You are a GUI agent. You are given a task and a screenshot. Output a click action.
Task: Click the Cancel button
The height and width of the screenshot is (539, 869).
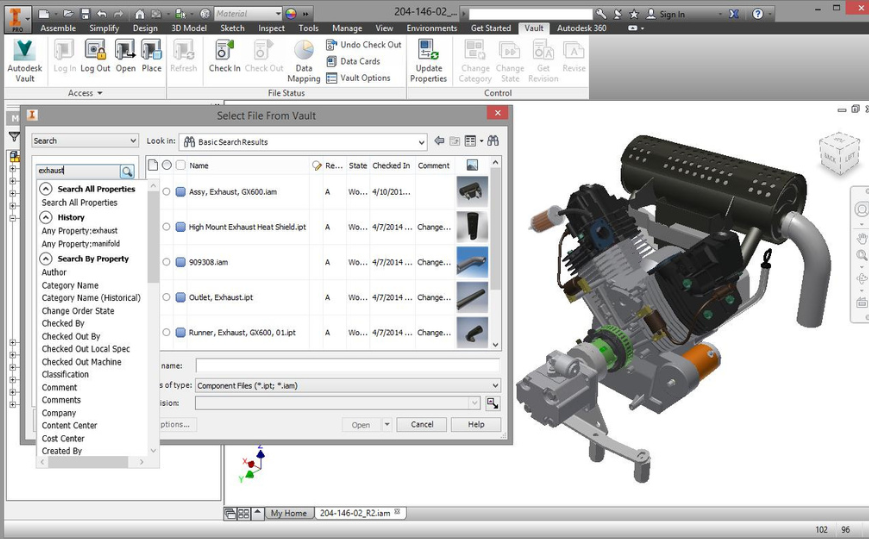click(x=422, y=424)
